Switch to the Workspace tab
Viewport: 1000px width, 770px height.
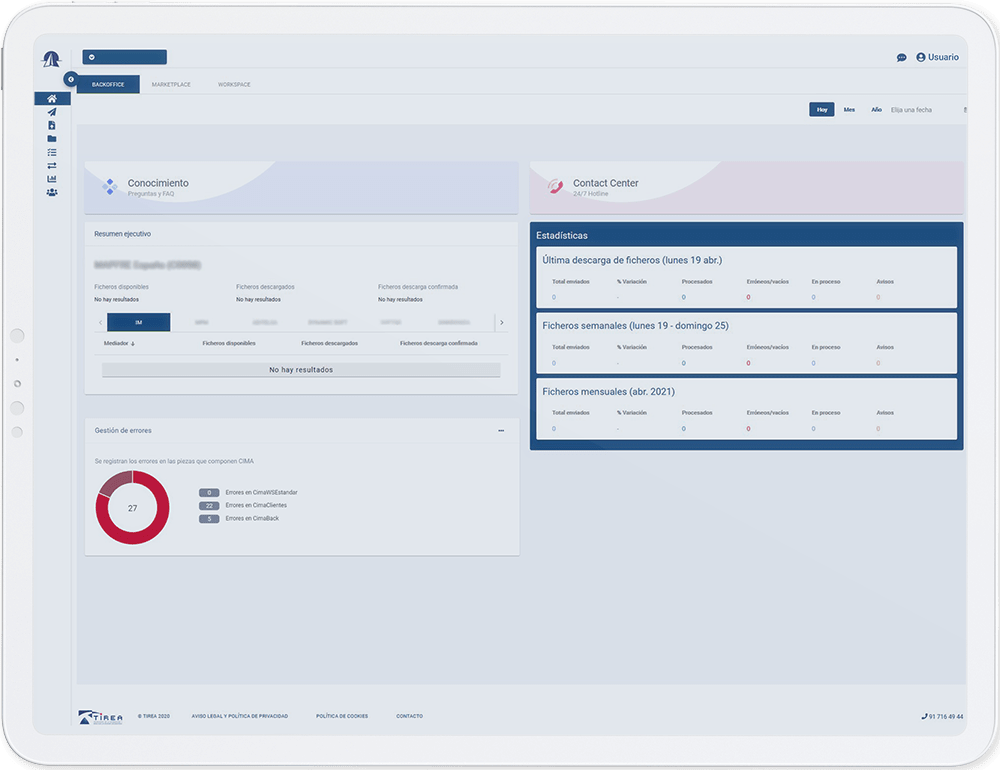pos(234,85)
